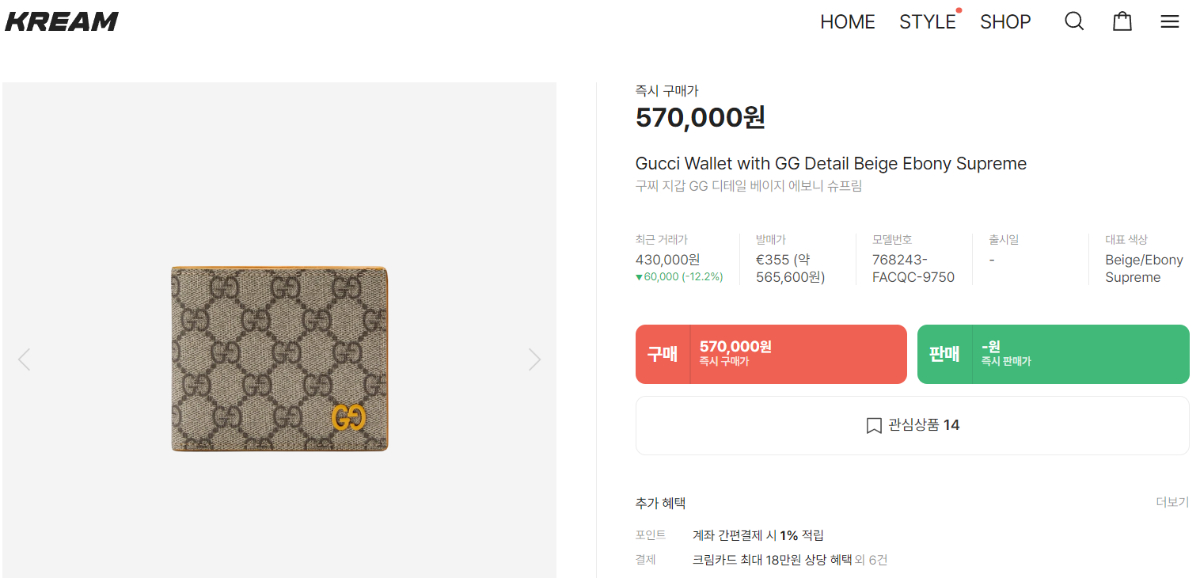The image size is (1200, 578).
Task: Click the green 판매 sell button
Action: (1053, 354)
